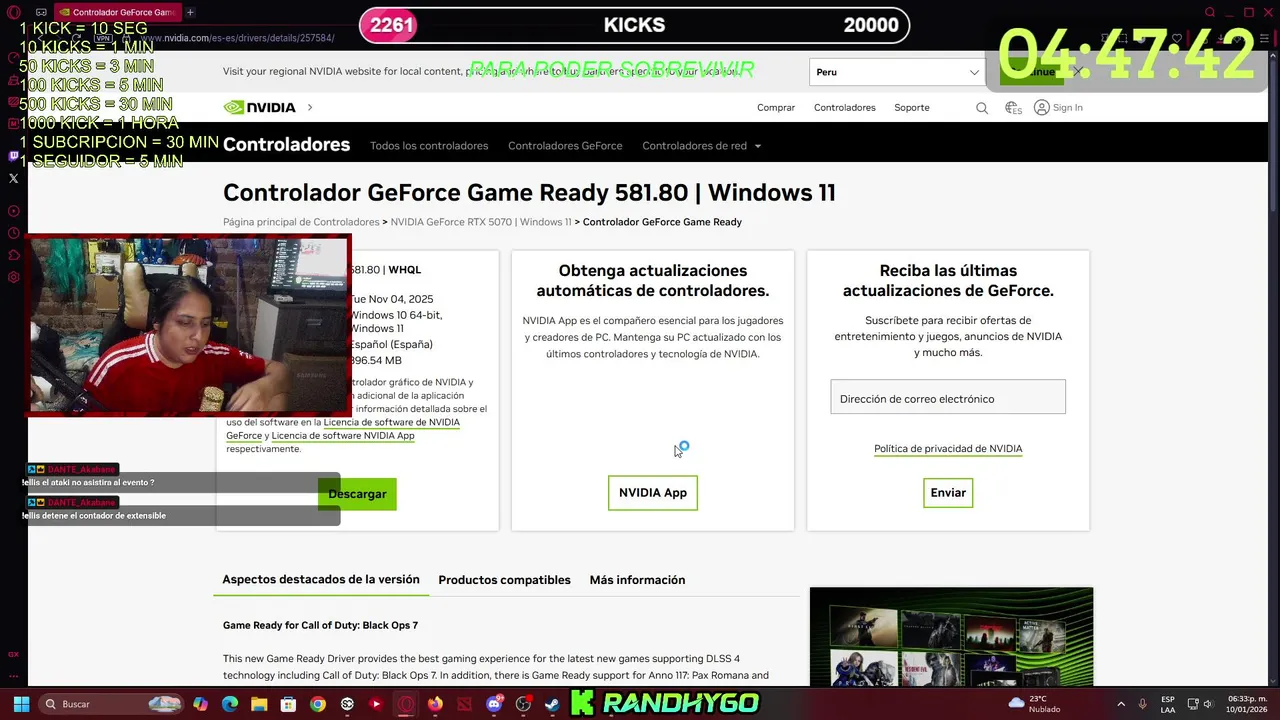Open the Opera GX taskbar icon
Viewport: 1280px width, 720px height.
point(405,704)
